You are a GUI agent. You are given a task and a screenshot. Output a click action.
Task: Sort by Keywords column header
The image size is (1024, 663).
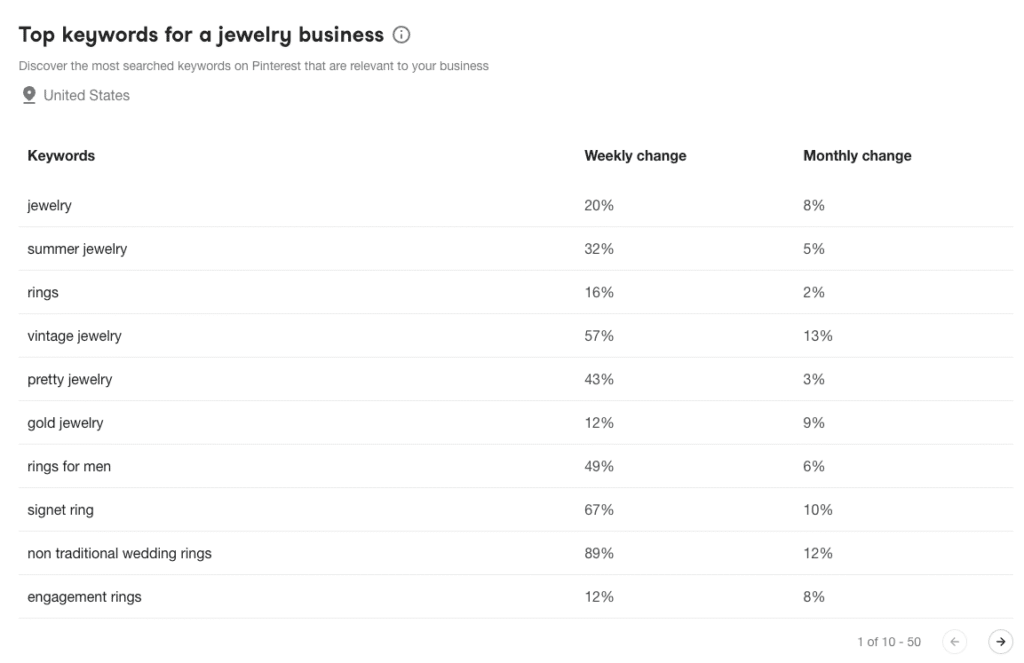(x=61, y=156)
